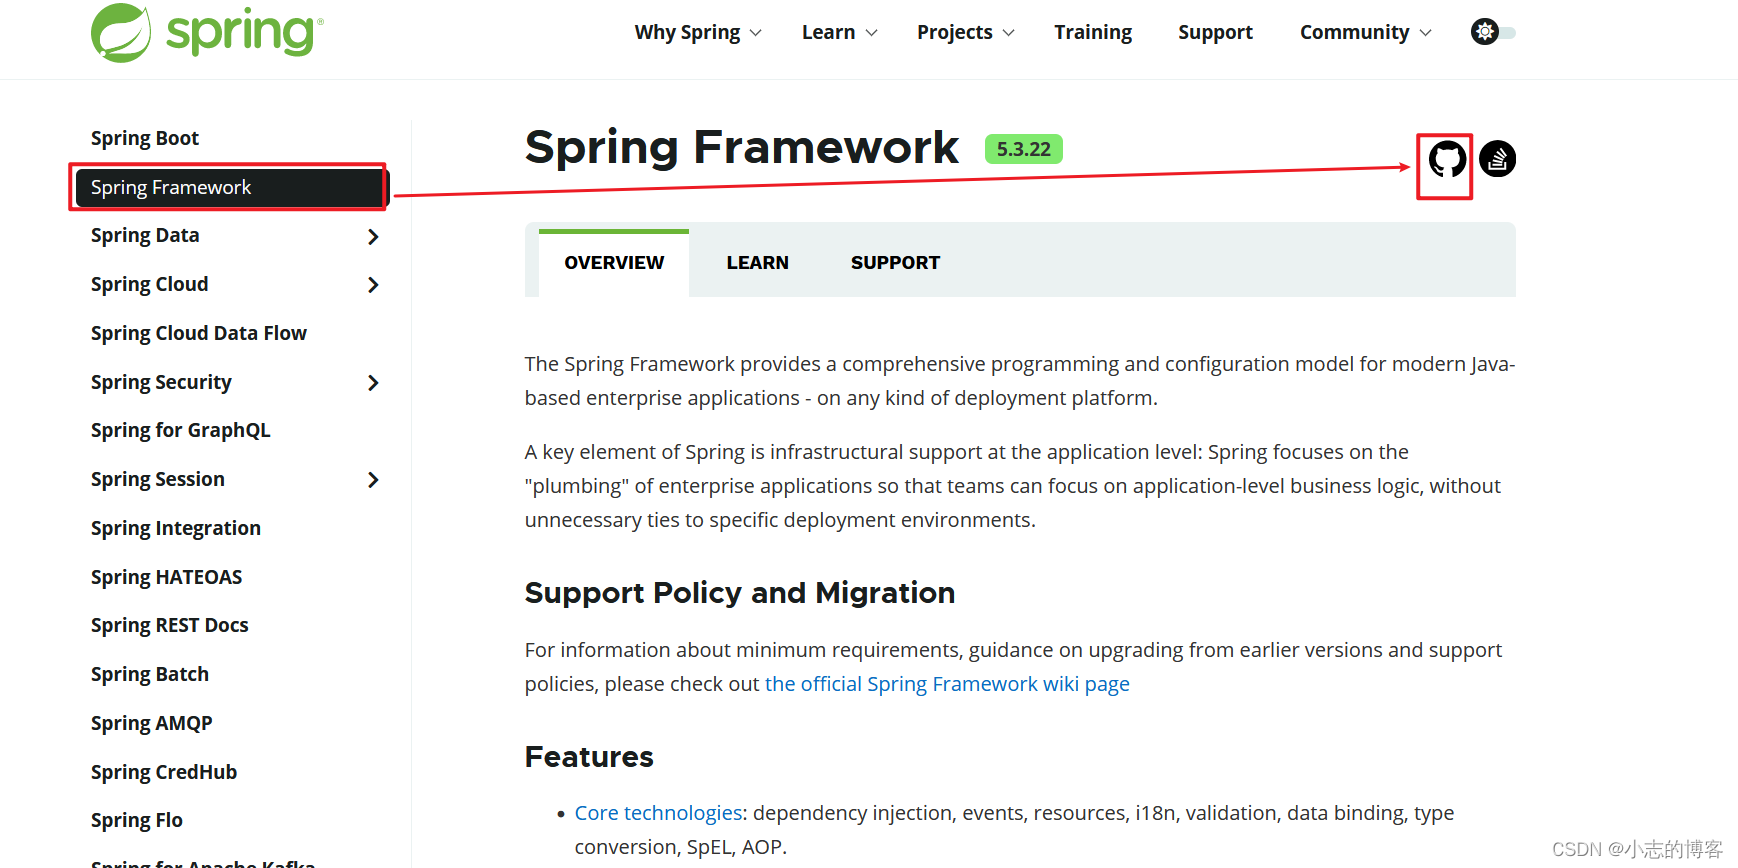
Task: Expand the Why Spring menu
Action: [x=698, y=32]
